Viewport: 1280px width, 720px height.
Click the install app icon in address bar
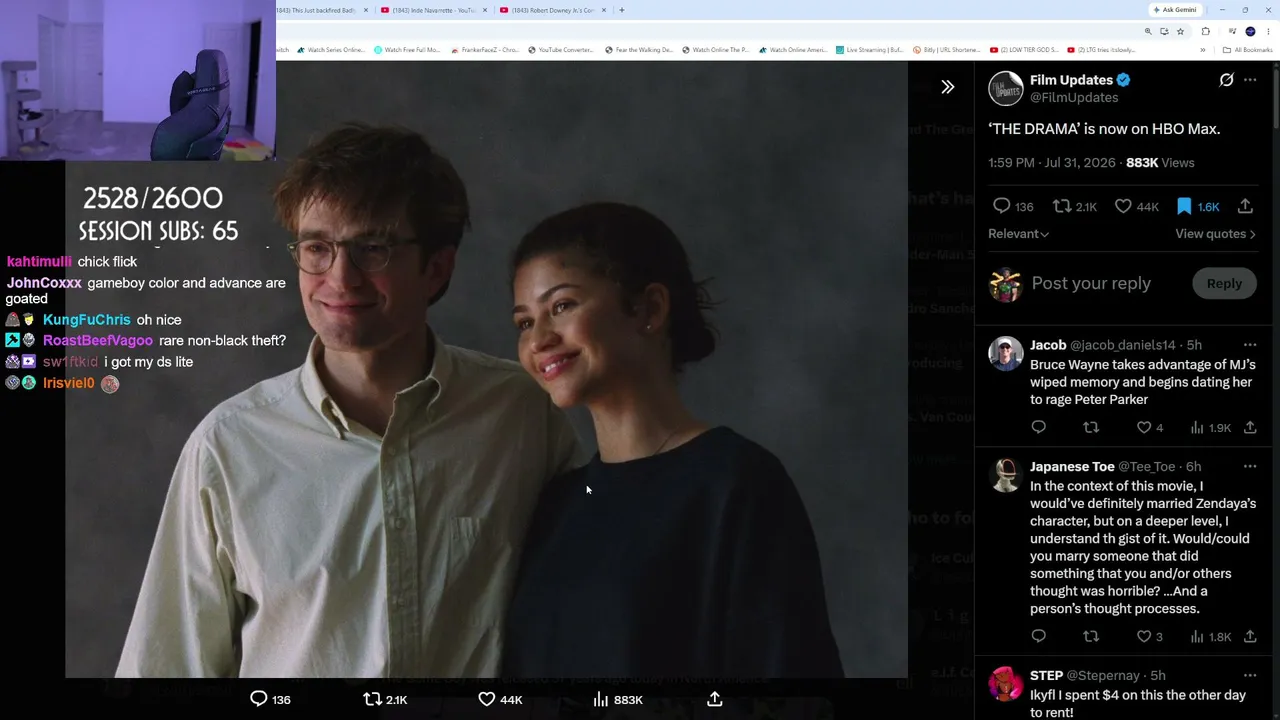1164,31
